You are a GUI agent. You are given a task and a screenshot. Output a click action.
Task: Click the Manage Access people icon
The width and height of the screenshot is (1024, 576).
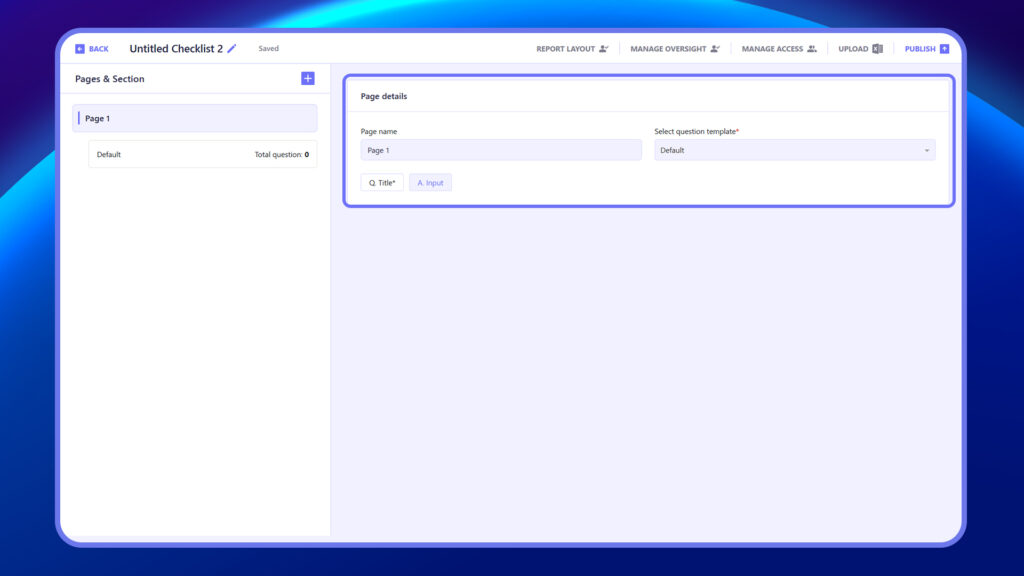pos(812,49)
